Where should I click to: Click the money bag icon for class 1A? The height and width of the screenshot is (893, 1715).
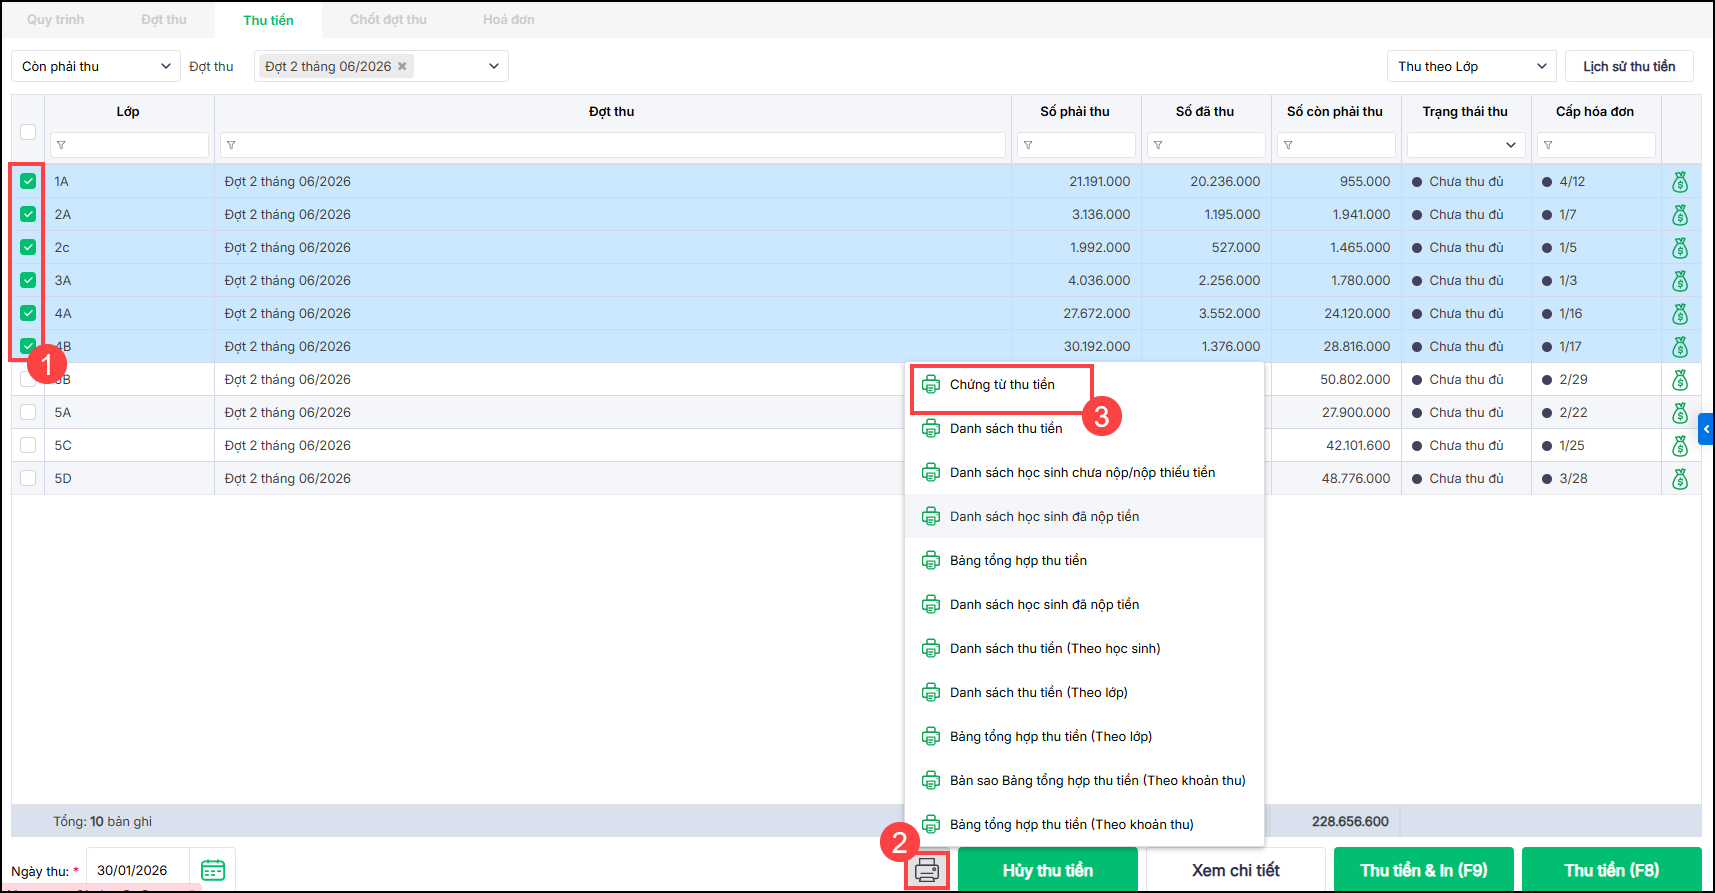pos(1680,182)
